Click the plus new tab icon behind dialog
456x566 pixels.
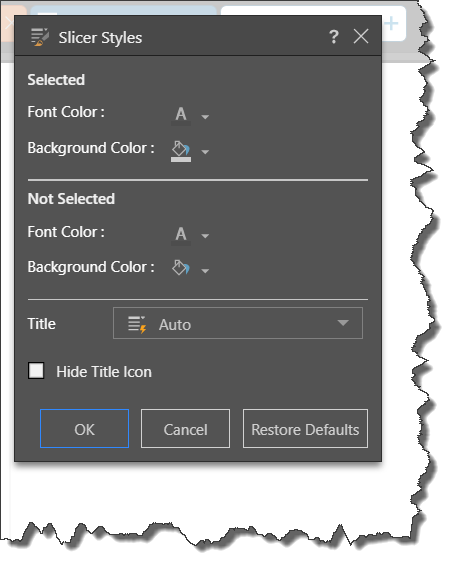coord(391,24)
